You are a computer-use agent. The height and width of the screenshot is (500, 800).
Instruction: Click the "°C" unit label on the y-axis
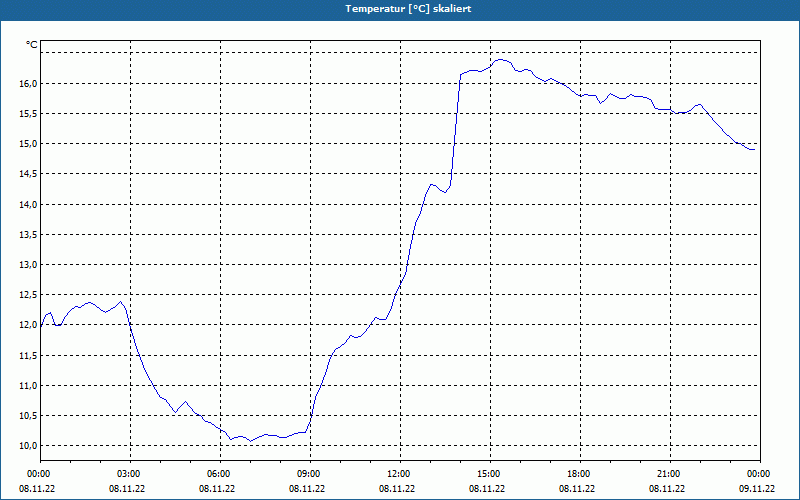coord(31,45)
